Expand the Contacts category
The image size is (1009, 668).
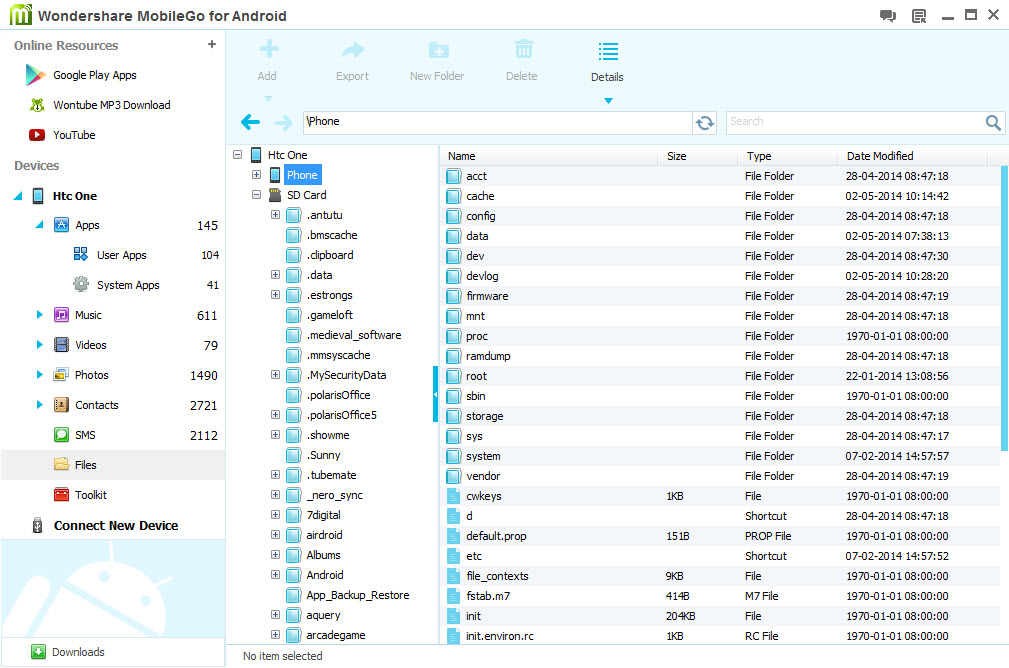[39, 405]
